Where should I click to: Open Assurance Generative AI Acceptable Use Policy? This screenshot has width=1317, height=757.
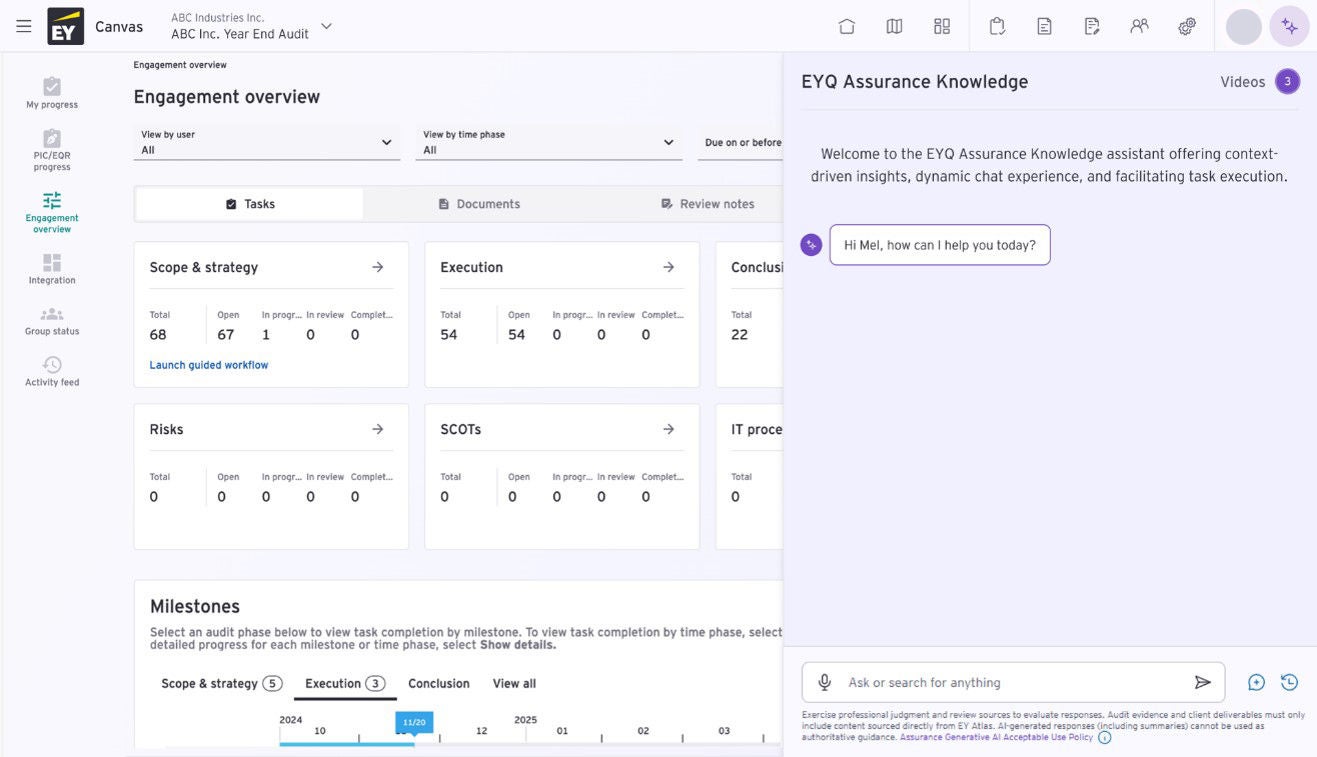pyautogui.click(x=996, y=737)
